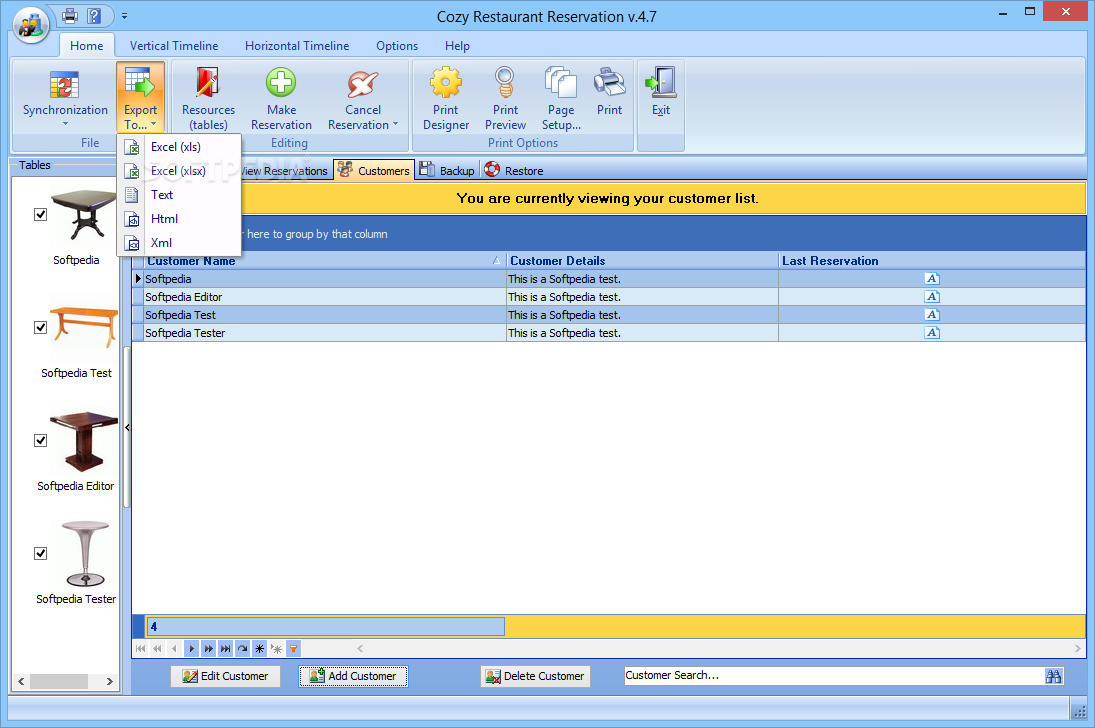Click the Cancel Reservation icon
1095x728 pixels.
[363, 85]
